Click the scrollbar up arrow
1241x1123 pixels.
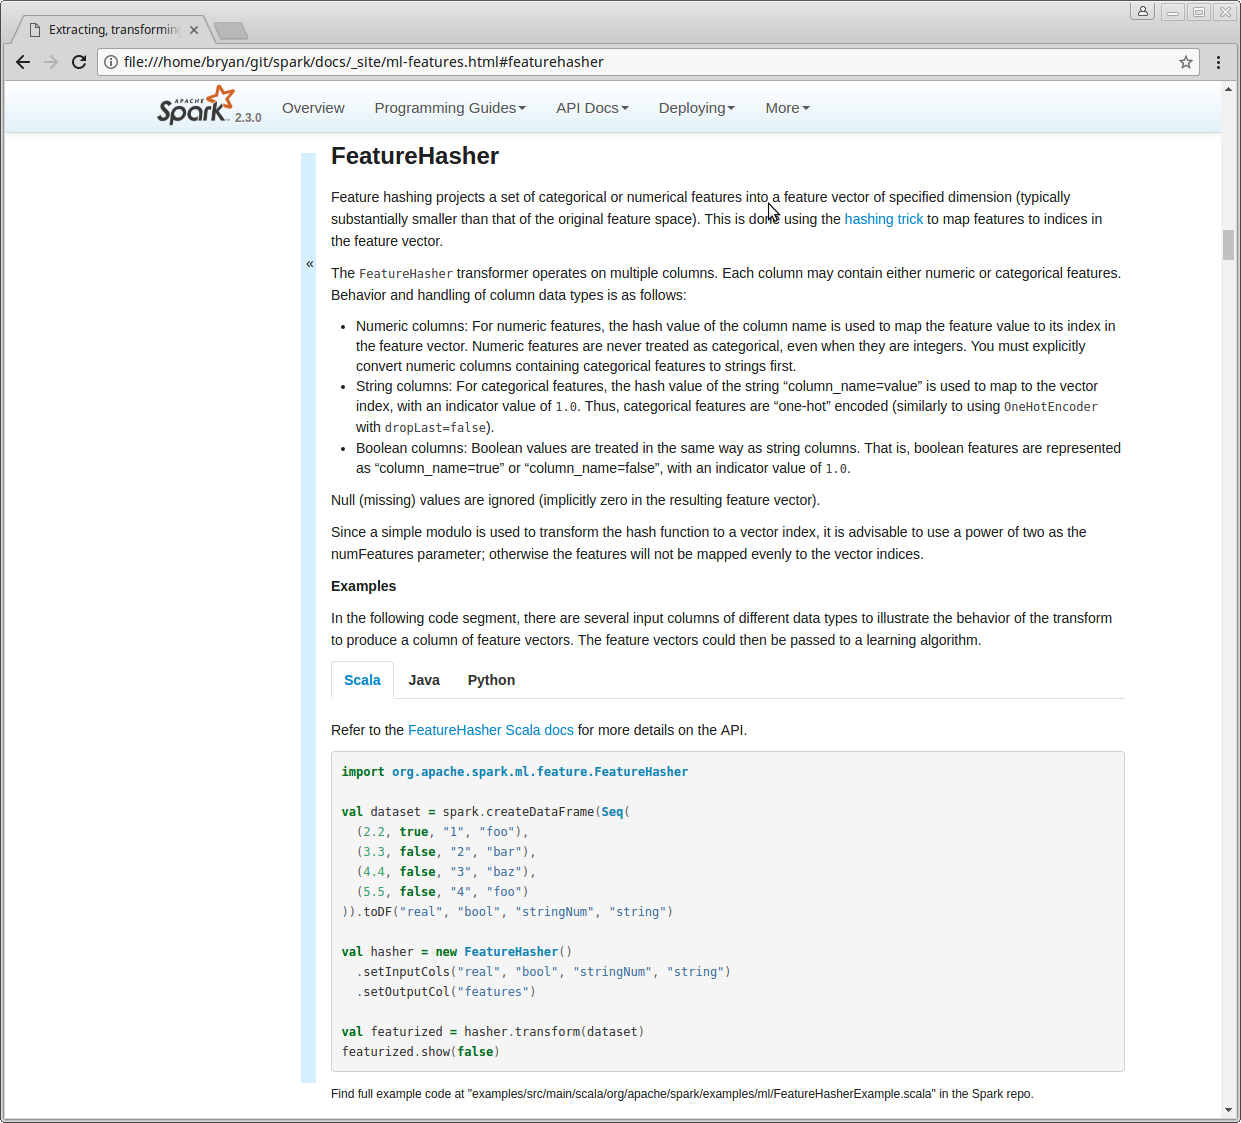(1228, 89)
